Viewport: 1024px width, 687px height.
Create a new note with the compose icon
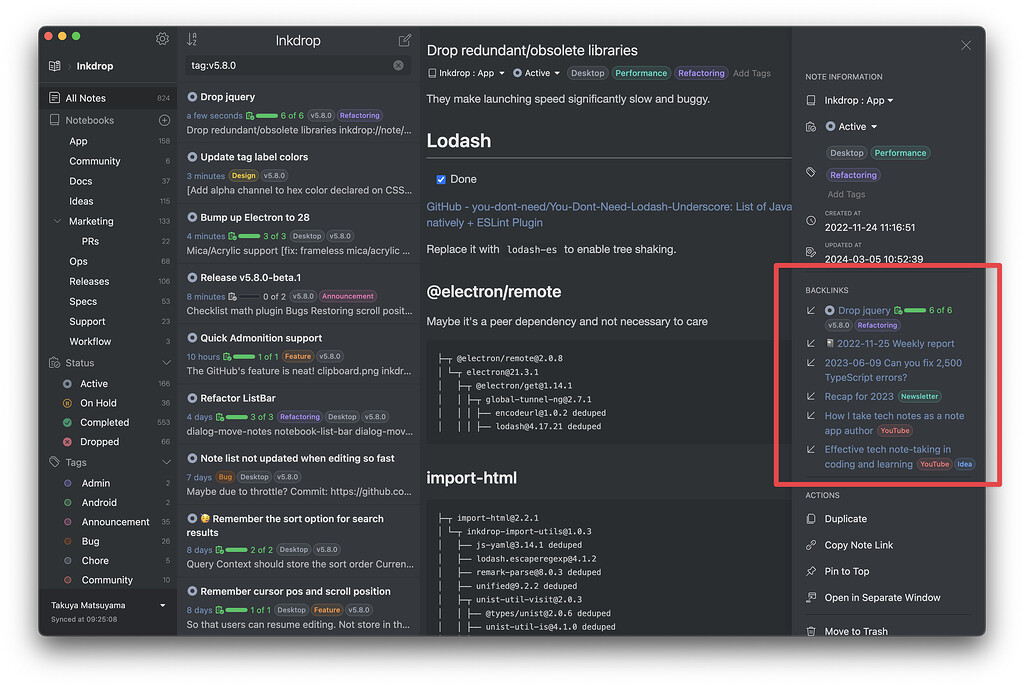pos(404,39)
